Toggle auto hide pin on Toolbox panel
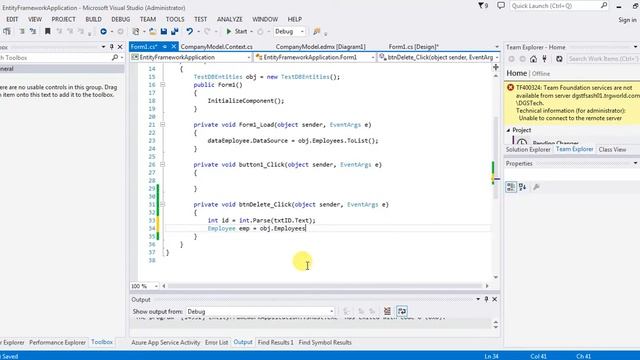 (111, 47)
